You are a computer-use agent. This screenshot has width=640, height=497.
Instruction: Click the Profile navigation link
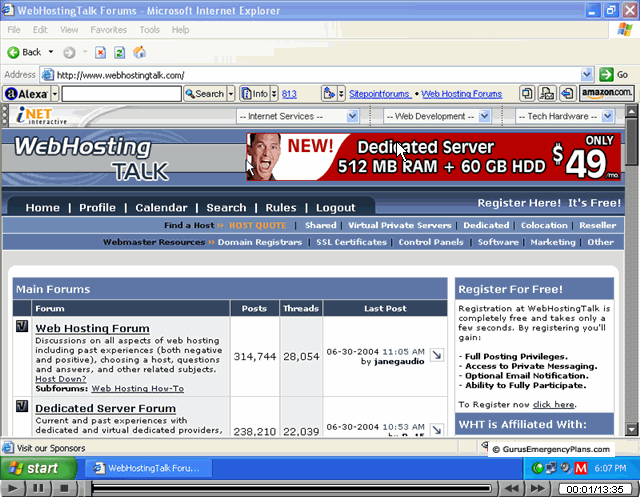pos(97,208)
